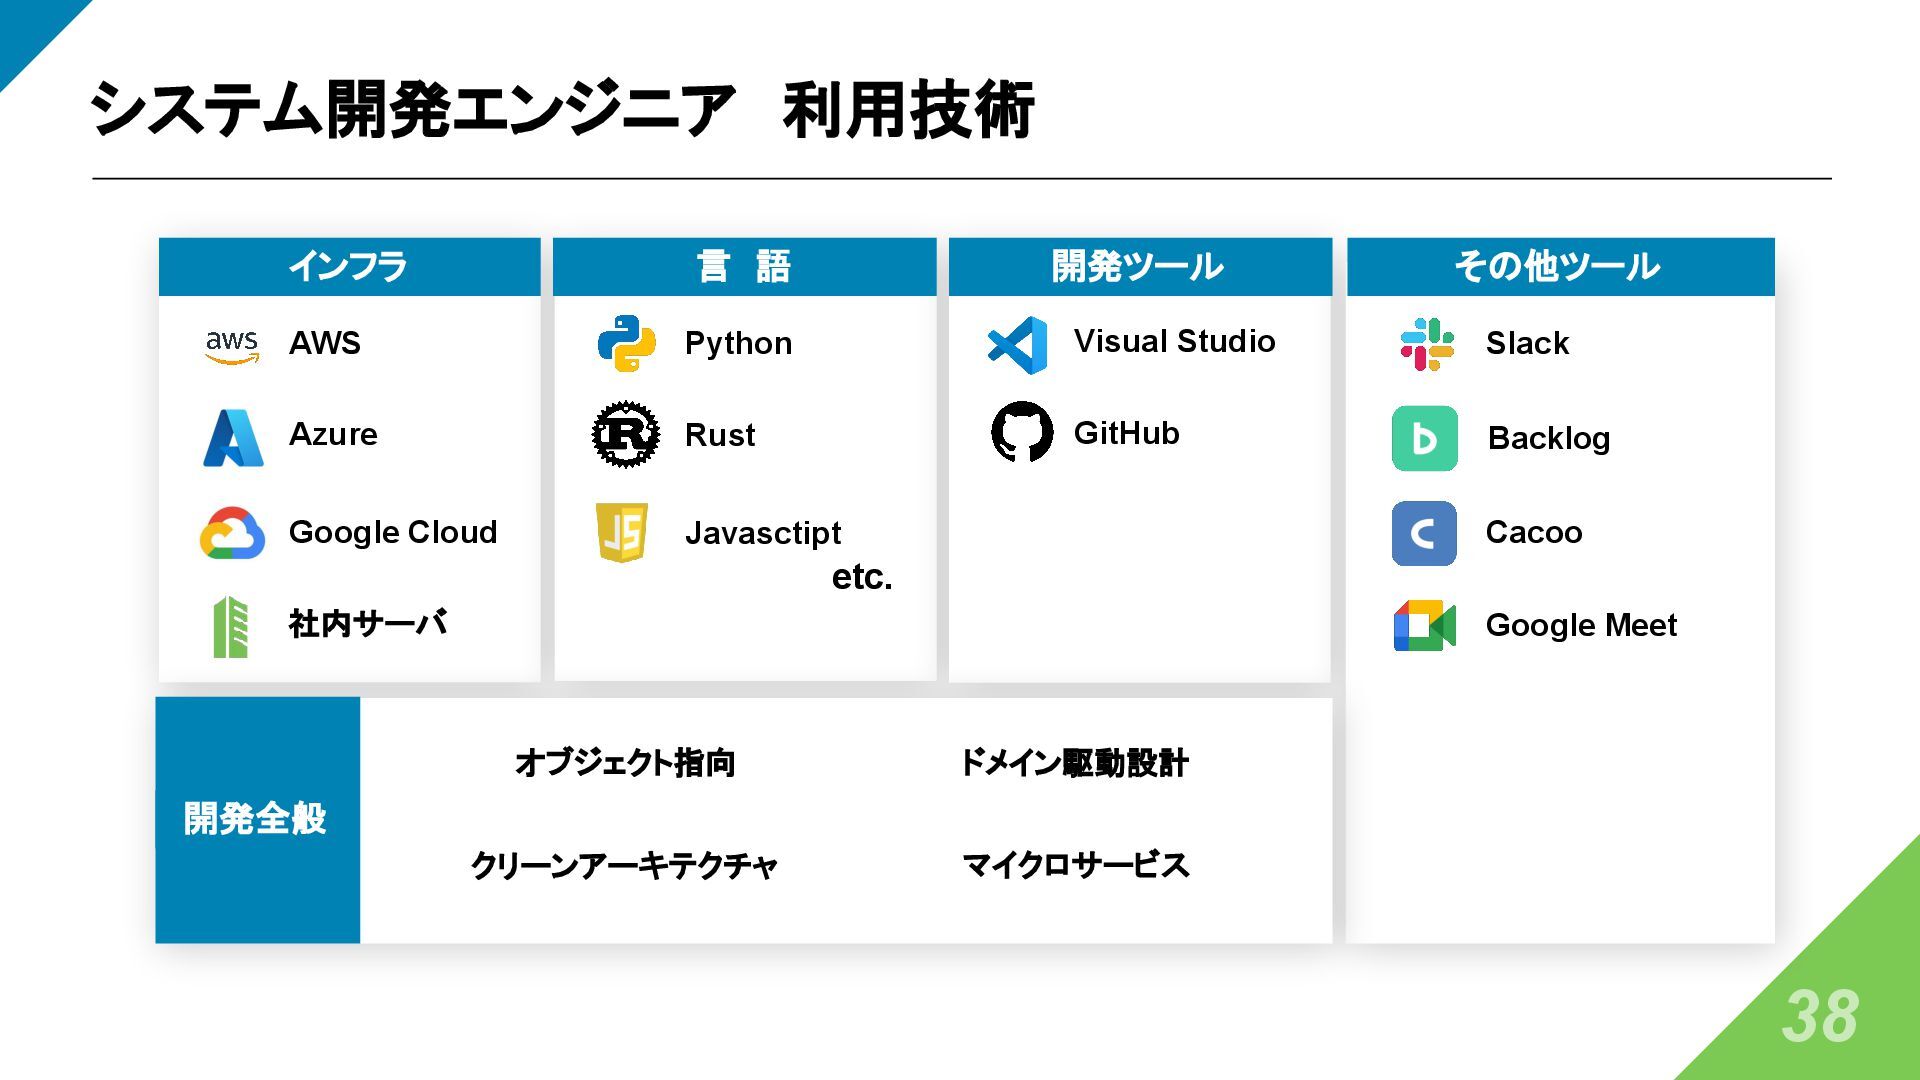Screen dimensions: 1920x1080
Task: Click the slide page number 38
Action: coord(1819,1017)
